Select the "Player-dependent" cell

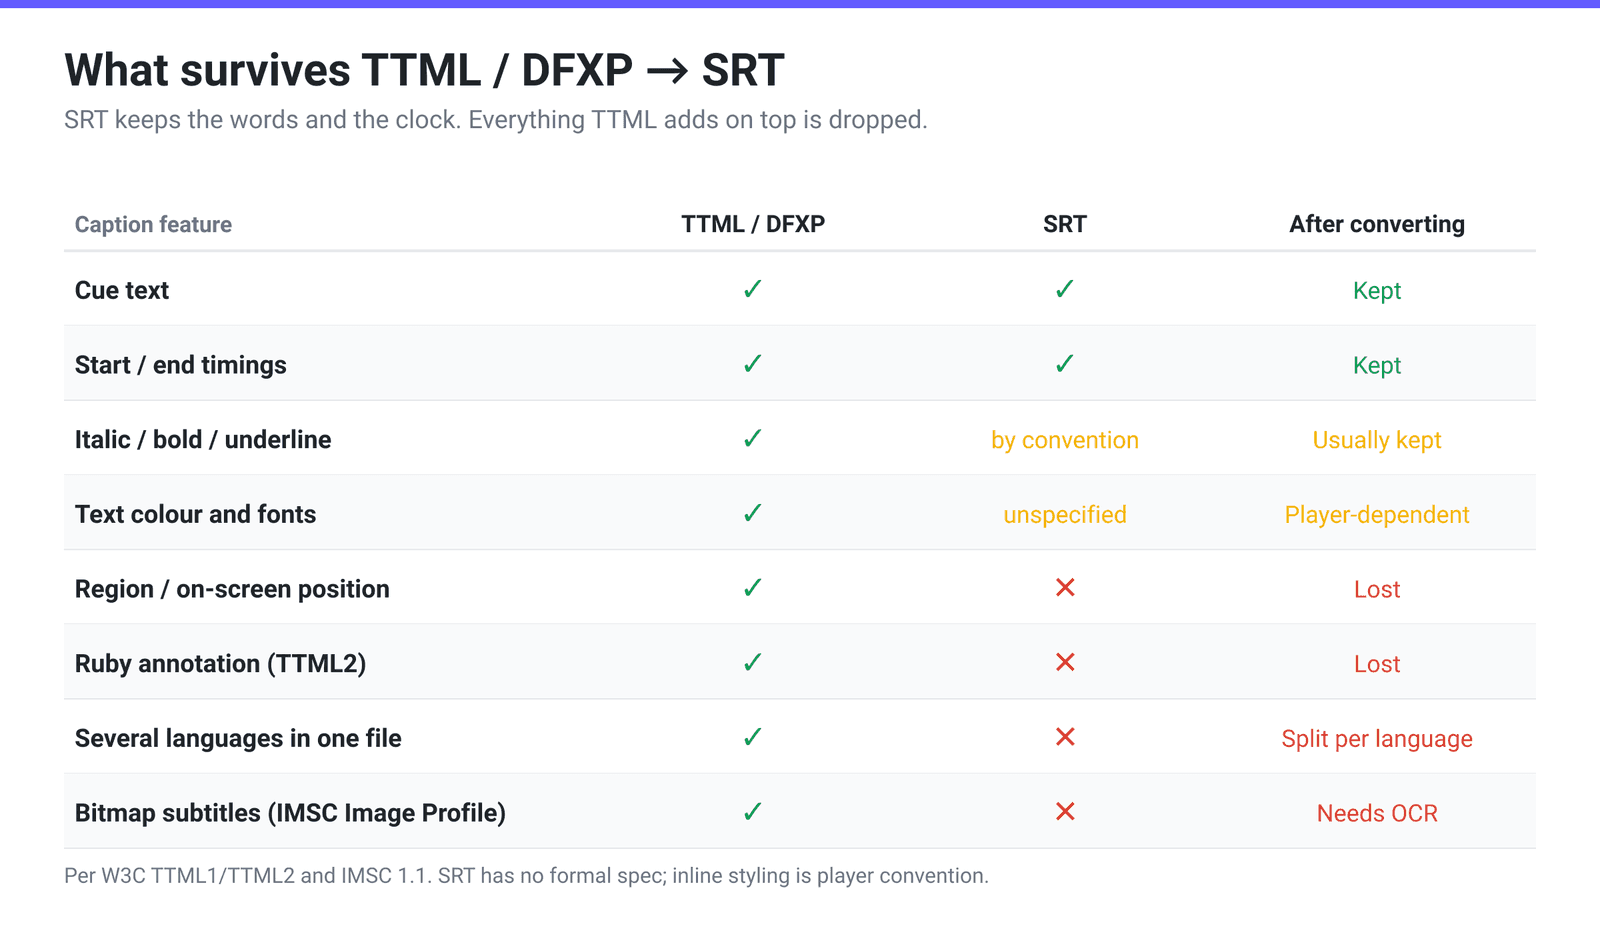point(1377,514)
